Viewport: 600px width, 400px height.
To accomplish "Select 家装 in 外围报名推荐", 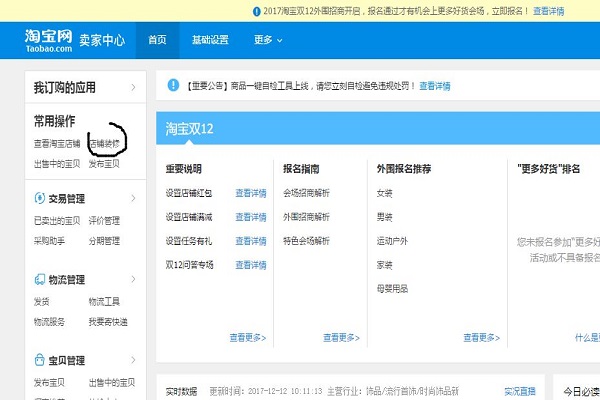I will (385, 265).
